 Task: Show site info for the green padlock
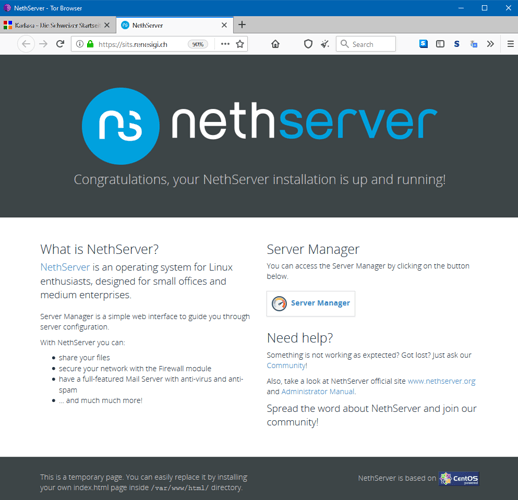tap(90, 44)
